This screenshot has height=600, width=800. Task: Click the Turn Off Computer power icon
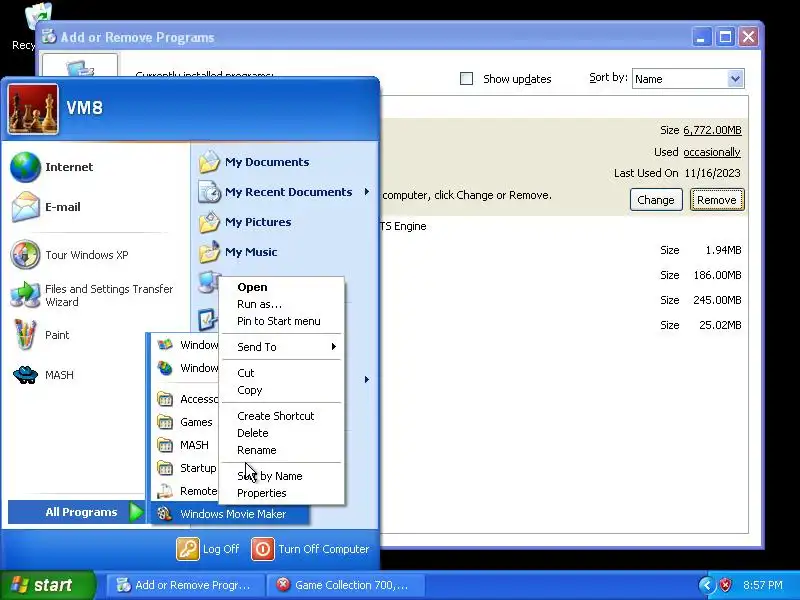262,549
